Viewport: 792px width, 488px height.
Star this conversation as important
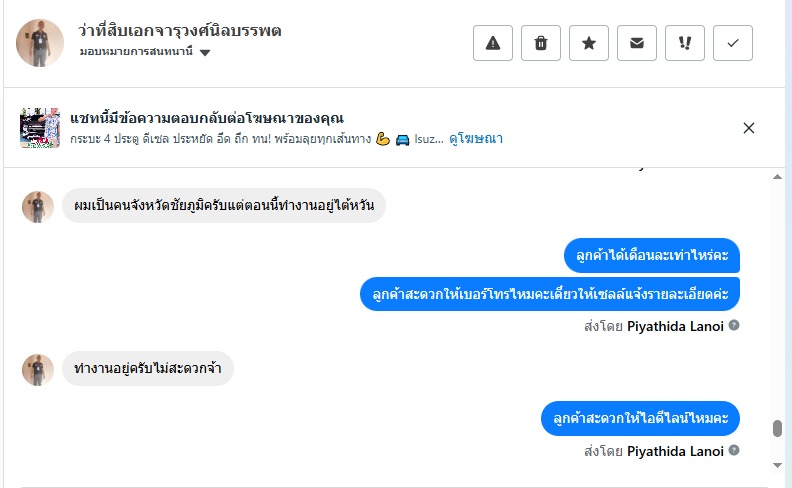pyautogui.click(x=589, y=43)
